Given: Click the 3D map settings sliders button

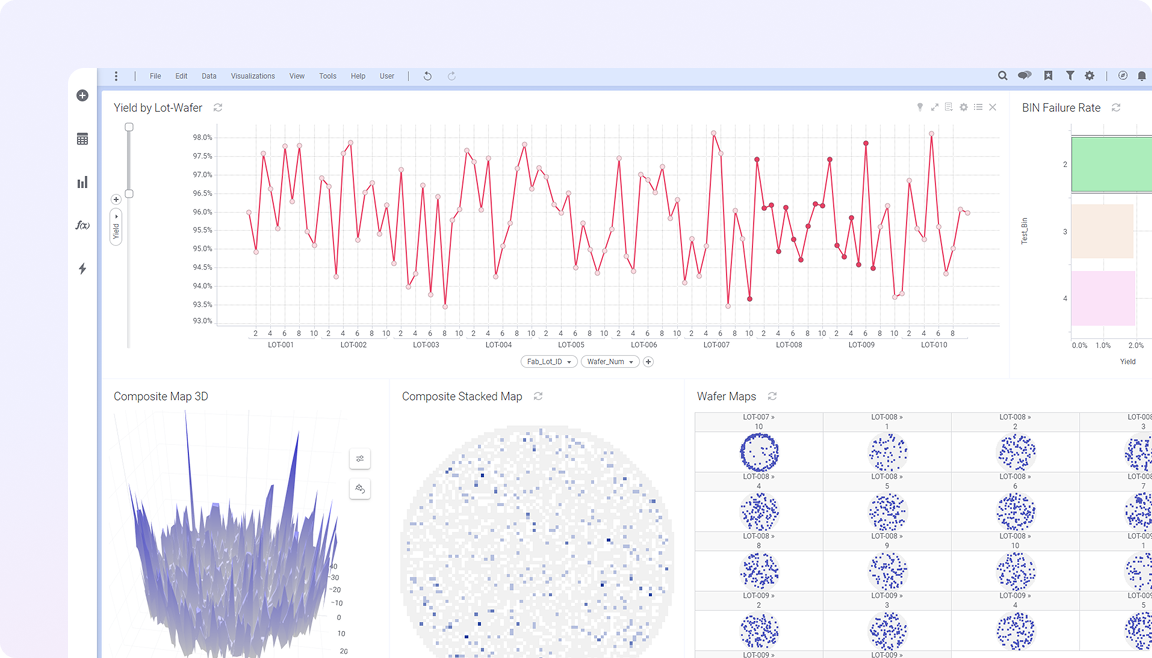Looking at the screenshot, I should [360, 459].
